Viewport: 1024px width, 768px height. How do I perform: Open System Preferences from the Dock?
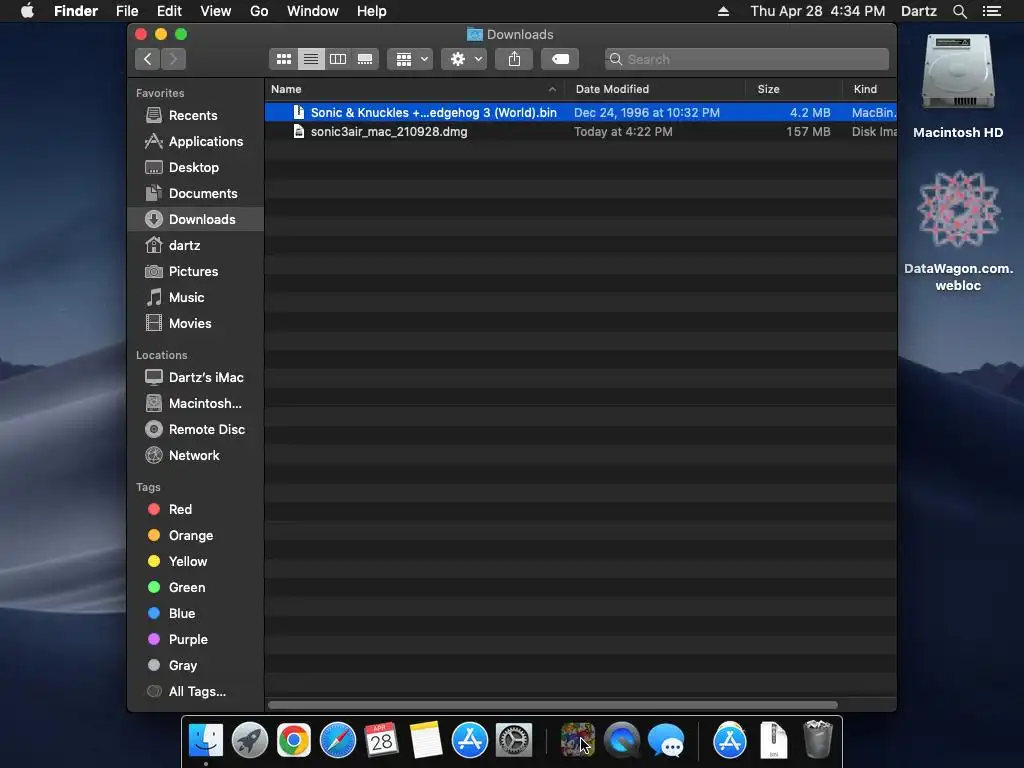[x=514, y=741]
